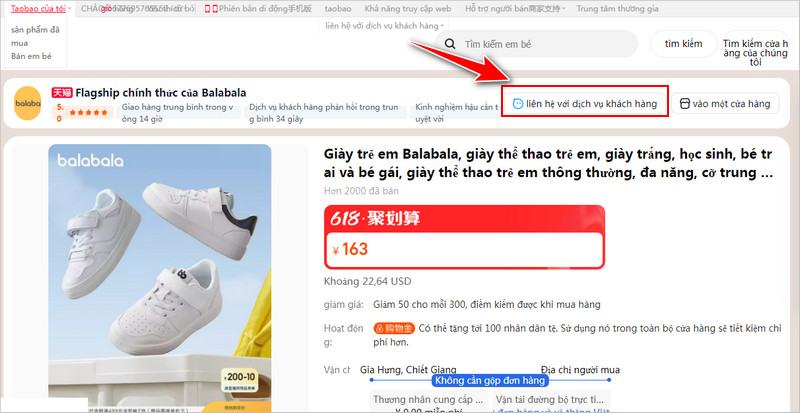The width and height of the screenshot is (800, 413).
Task: Click the customer service chat face icon
Action: point(518,104)
